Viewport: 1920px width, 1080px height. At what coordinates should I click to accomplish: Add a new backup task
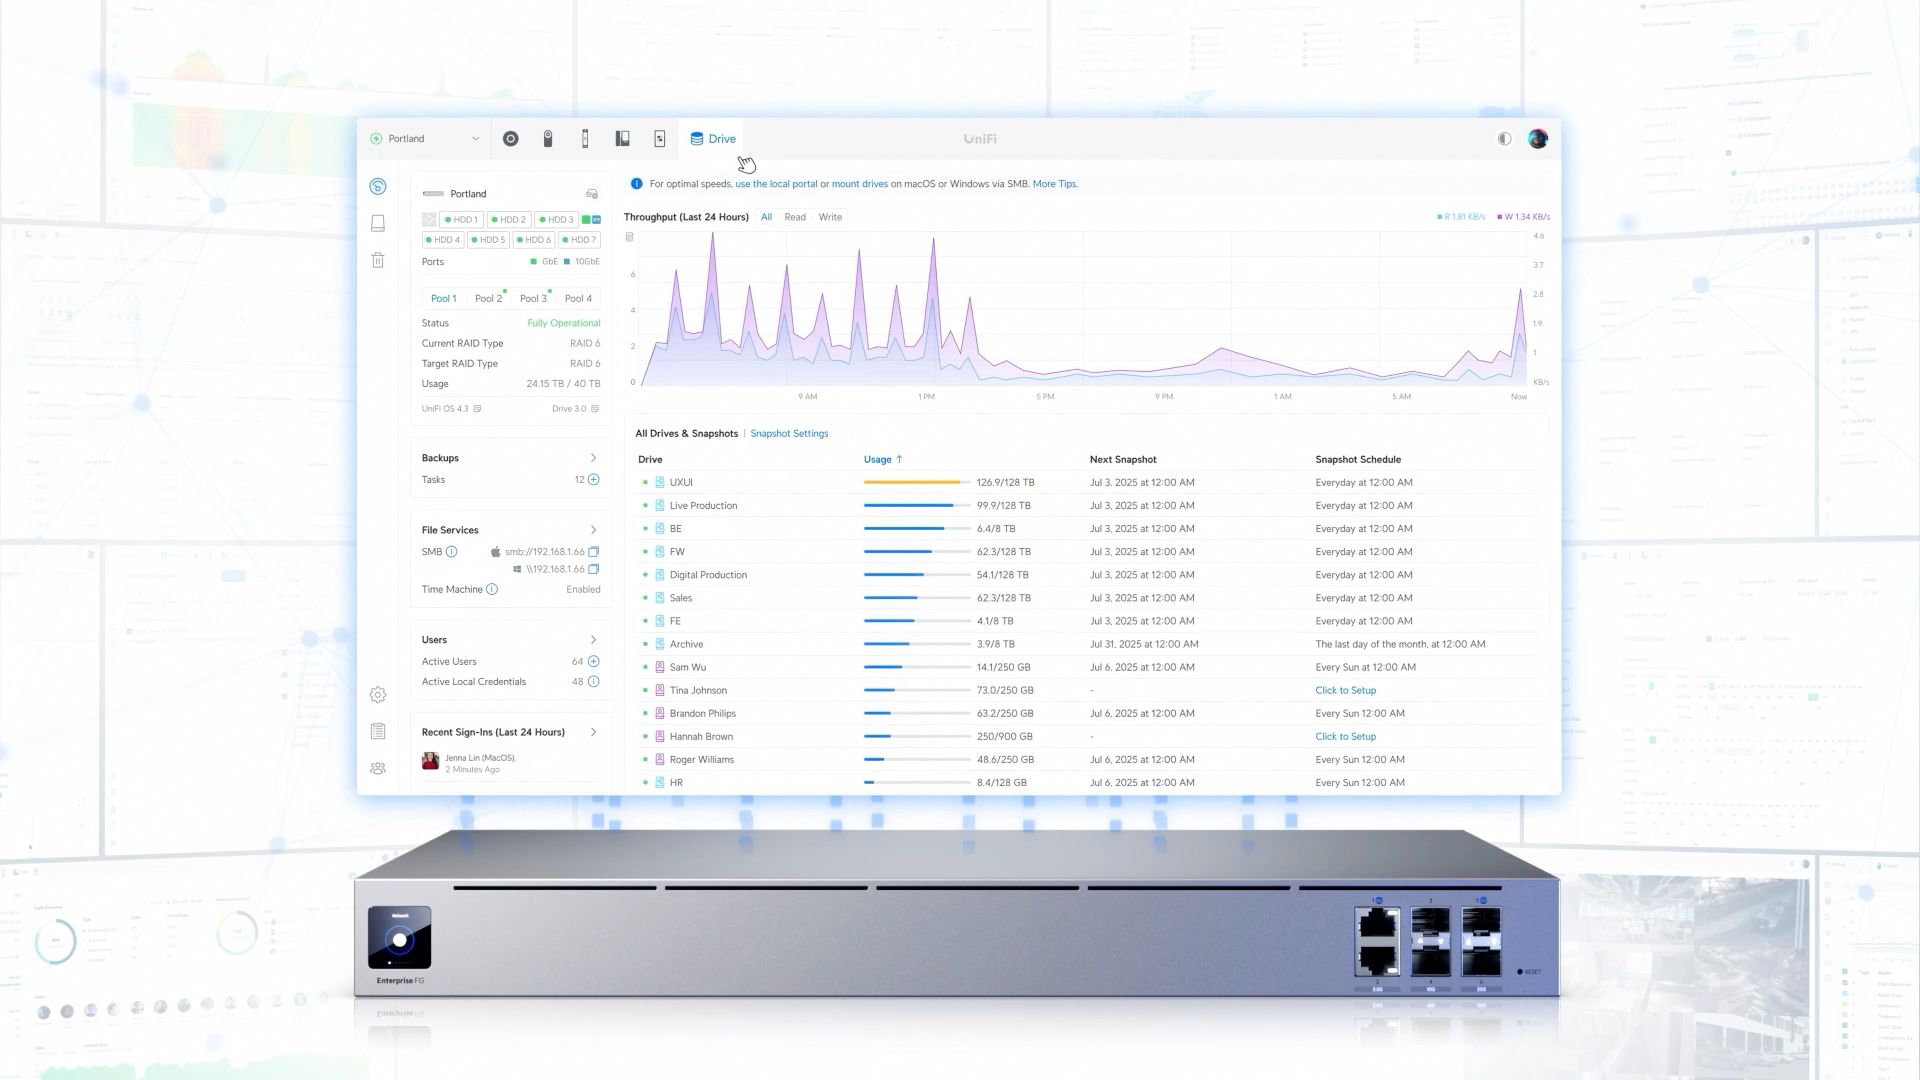coord(593,480)
